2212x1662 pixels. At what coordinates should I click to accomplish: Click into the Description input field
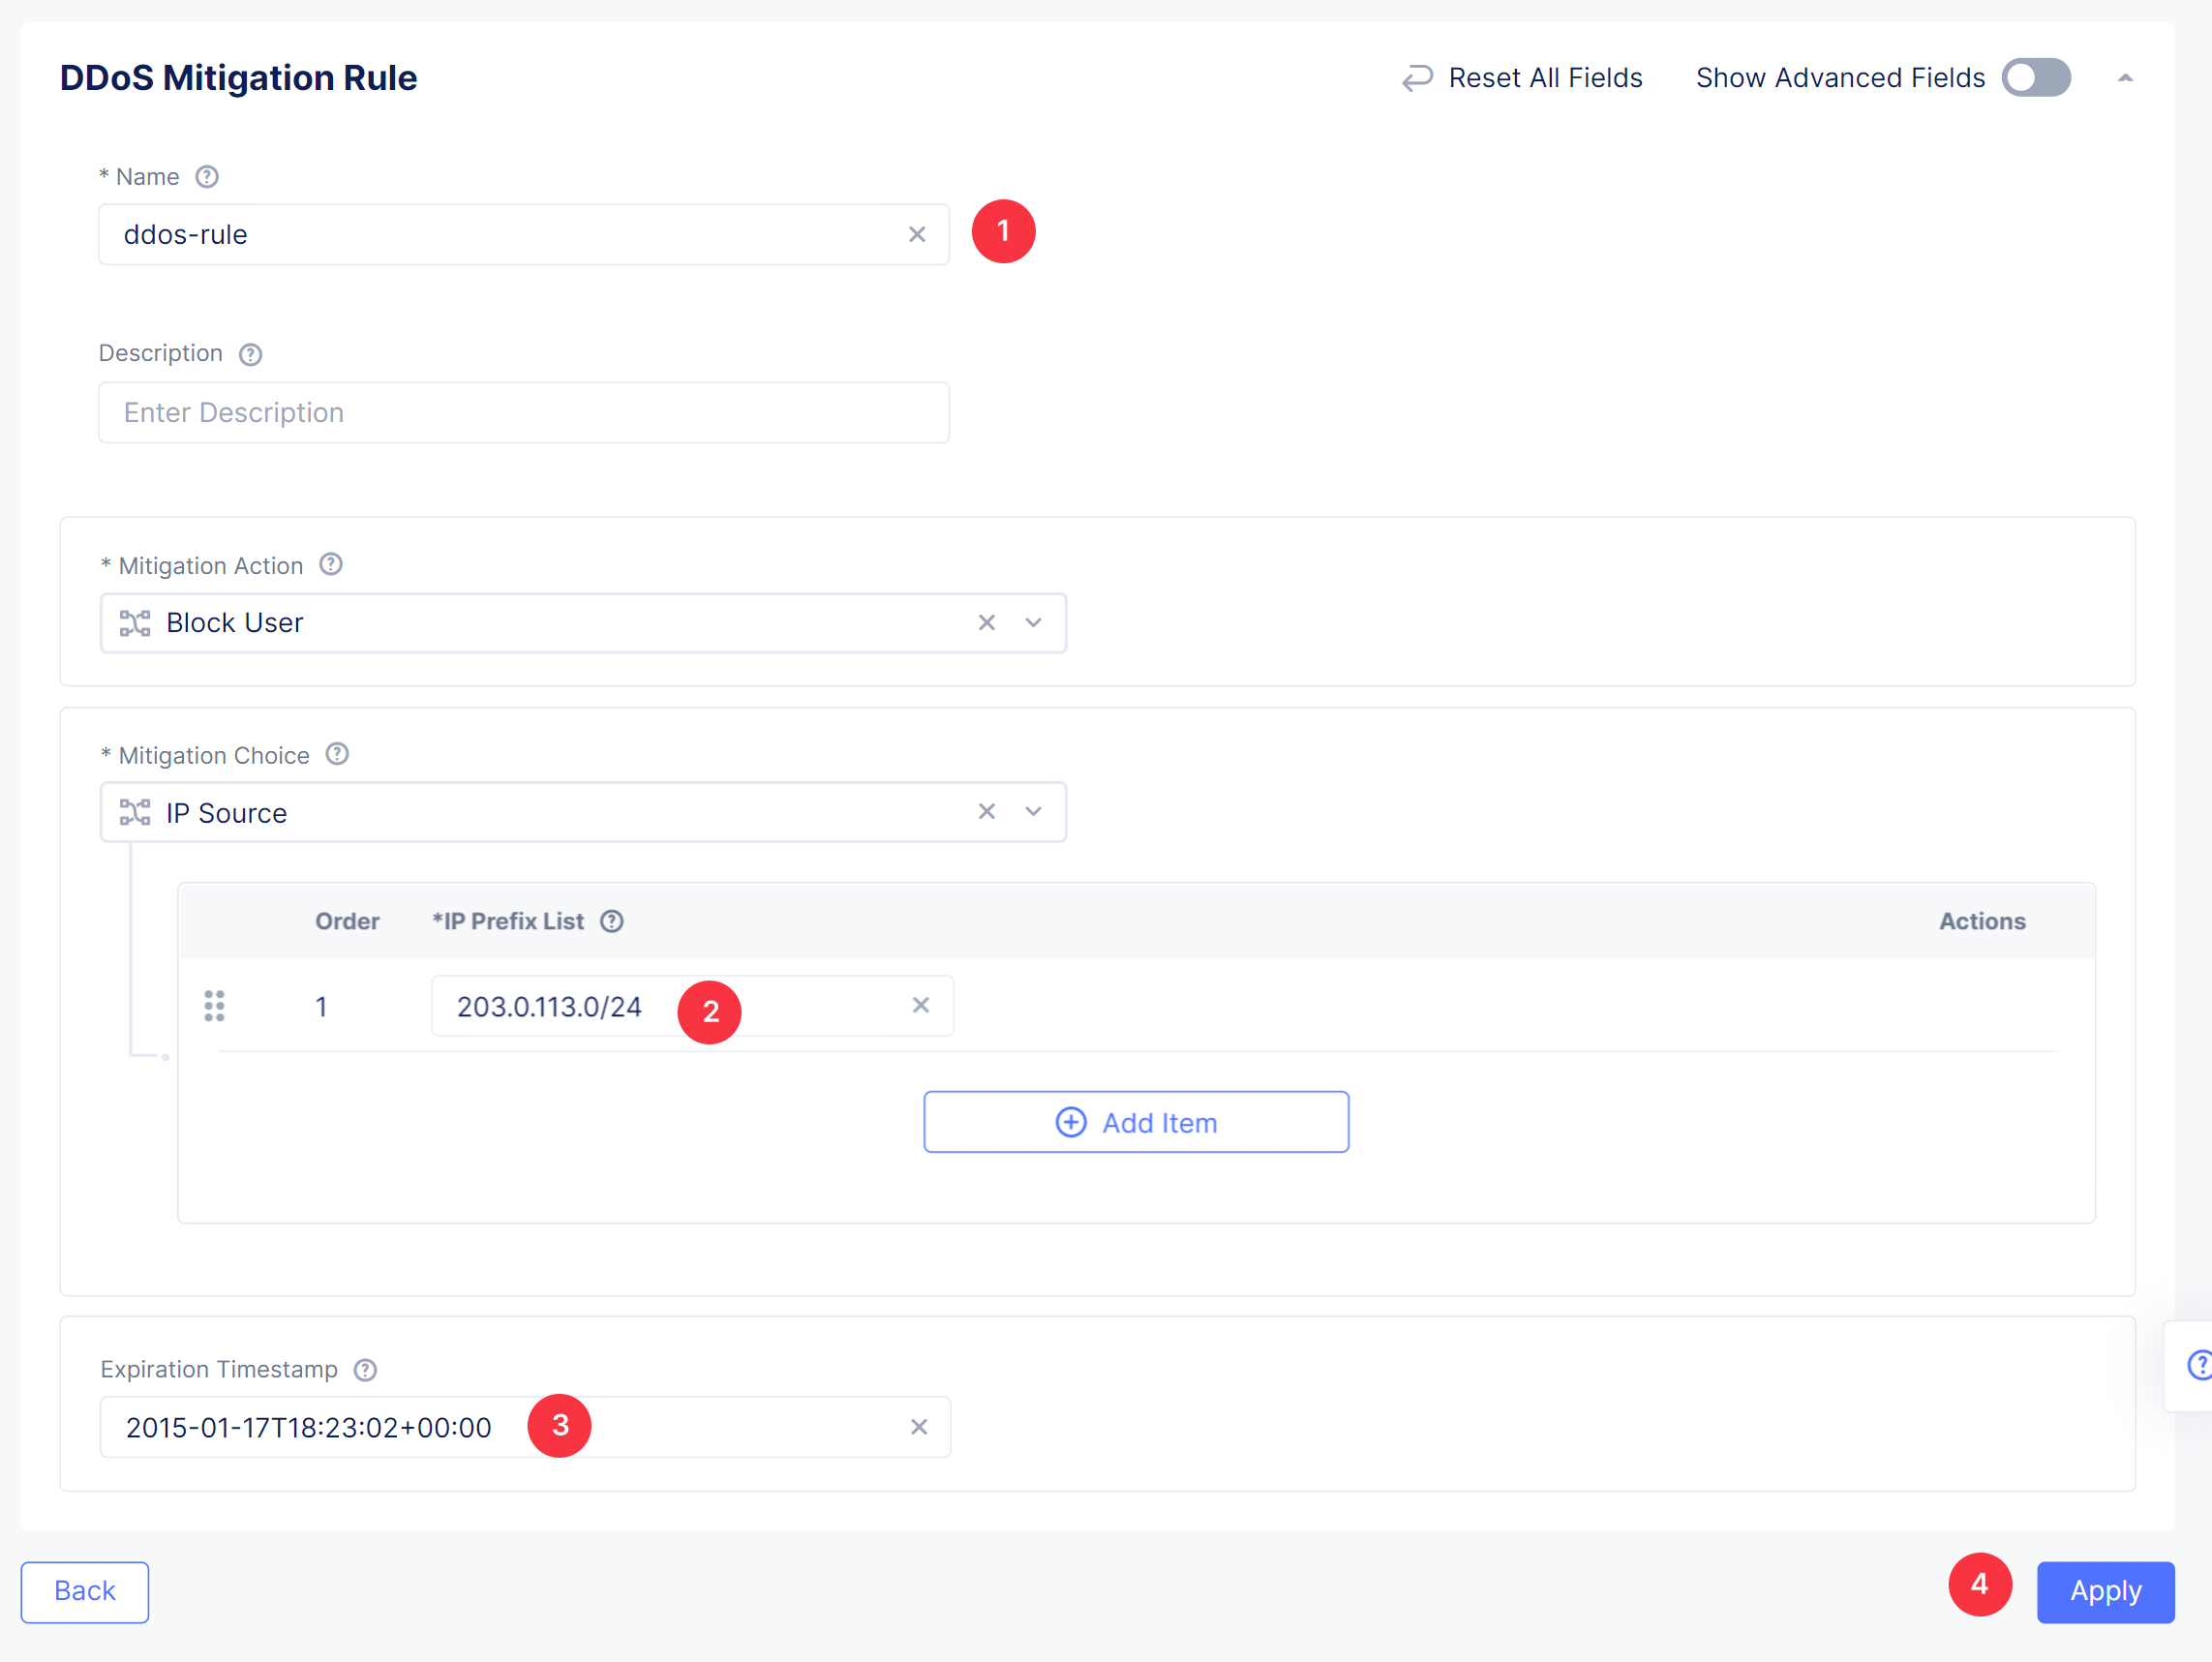click(523, 413)
